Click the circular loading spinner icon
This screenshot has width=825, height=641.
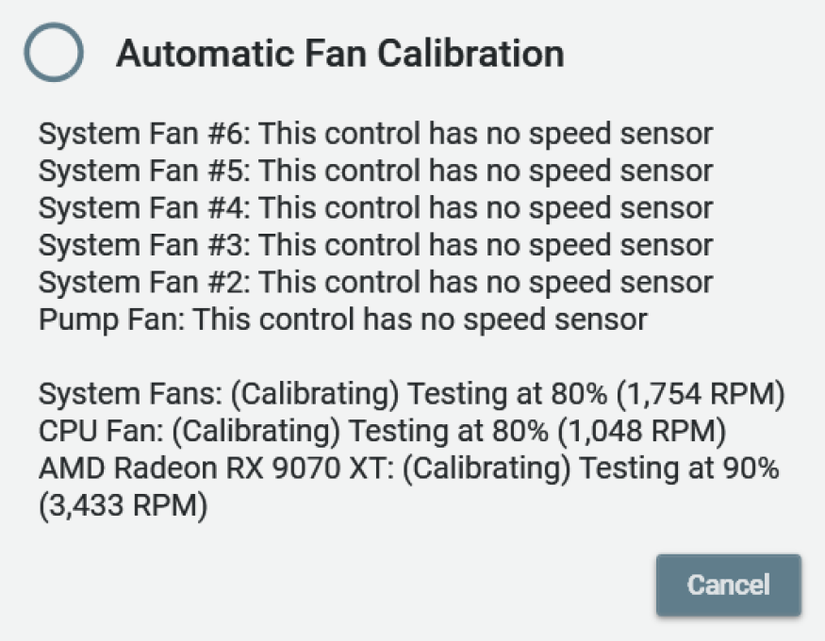tap(53, 53)
